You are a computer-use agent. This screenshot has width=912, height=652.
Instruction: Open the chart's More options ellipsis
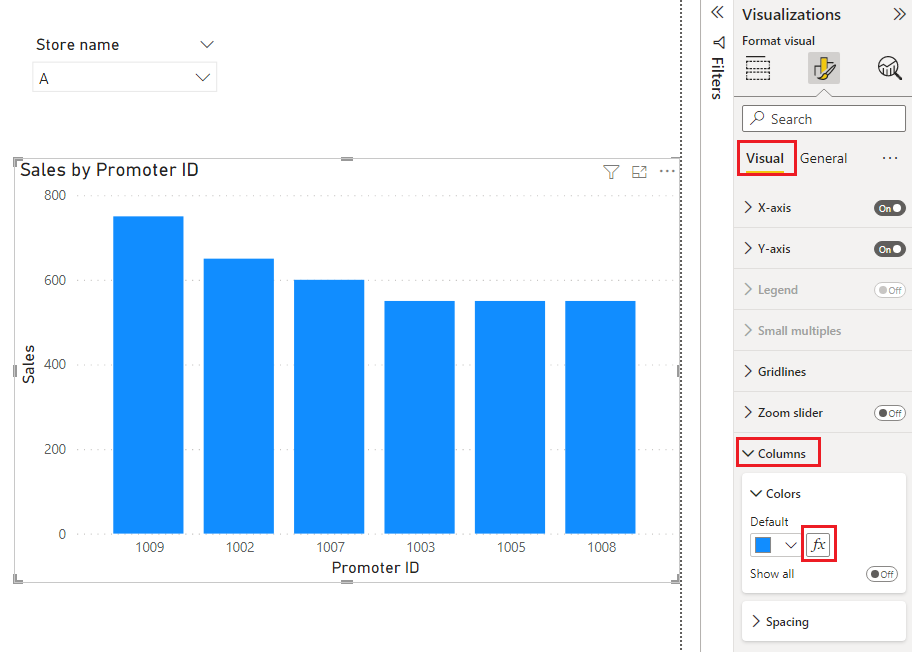[667, 171]
